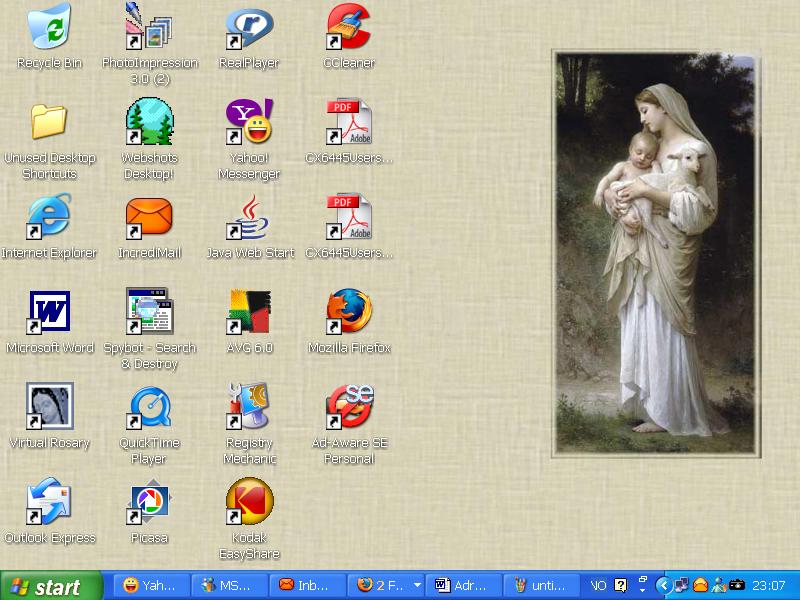Switch to the MS... taskbar window
The image size is (800, 600).
click(x=230, y=585)
